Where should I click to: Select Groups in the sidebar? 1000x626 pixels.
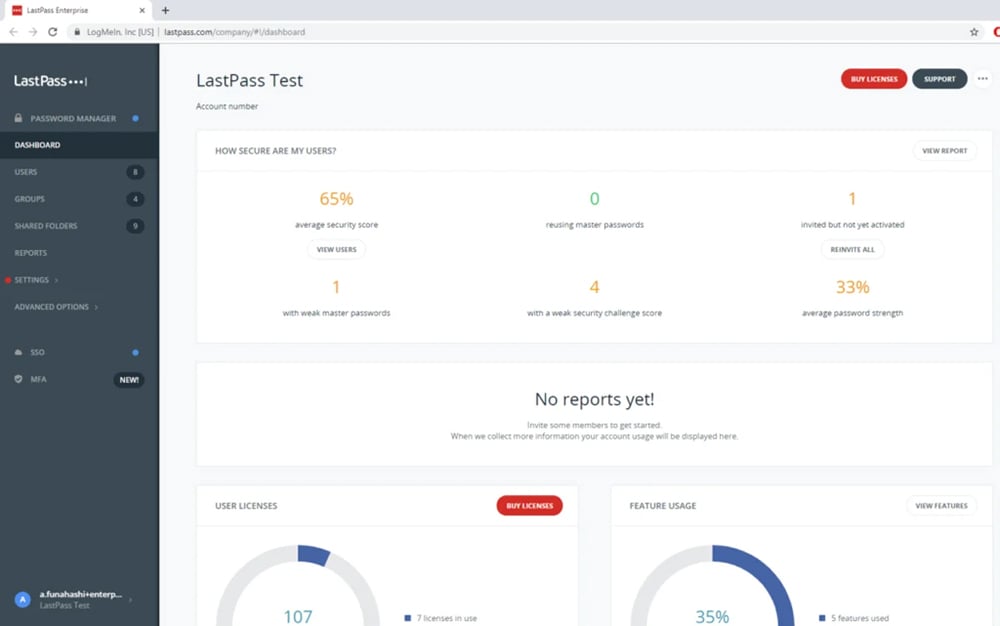(x=30, y=199)
